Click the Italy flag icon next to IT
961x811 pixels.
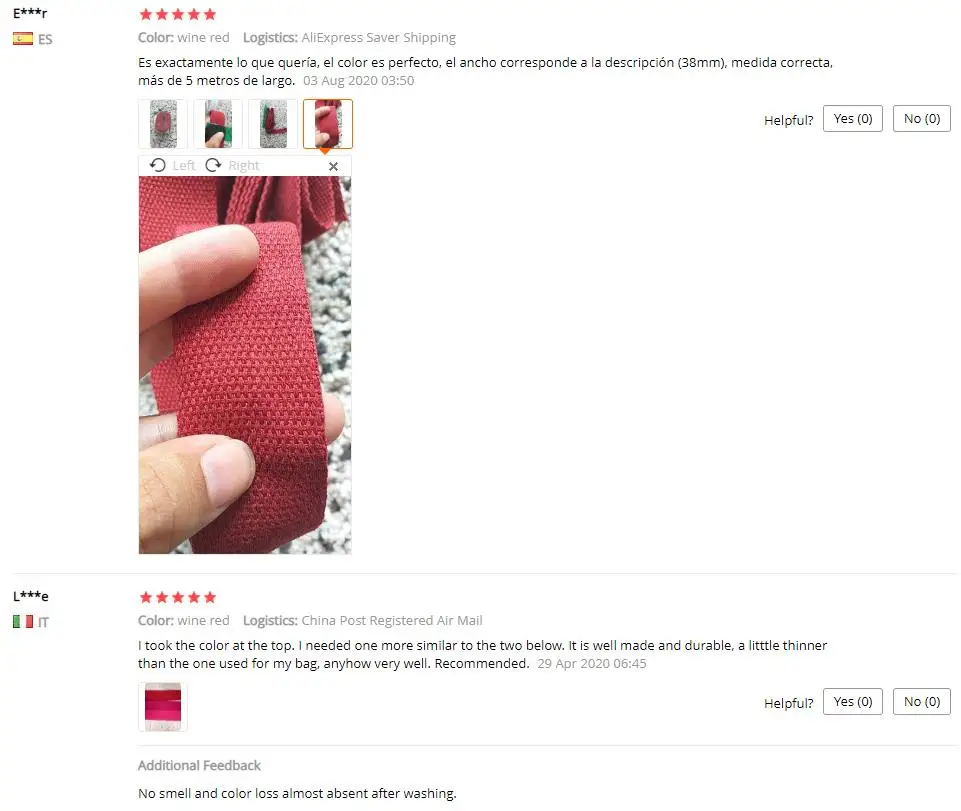coord(23,622)
